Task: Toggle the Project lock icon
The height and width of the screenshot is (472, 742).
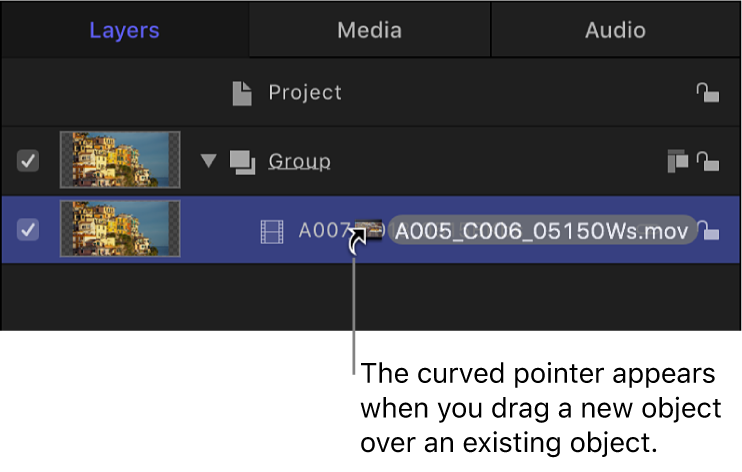Action: point(707,93)
